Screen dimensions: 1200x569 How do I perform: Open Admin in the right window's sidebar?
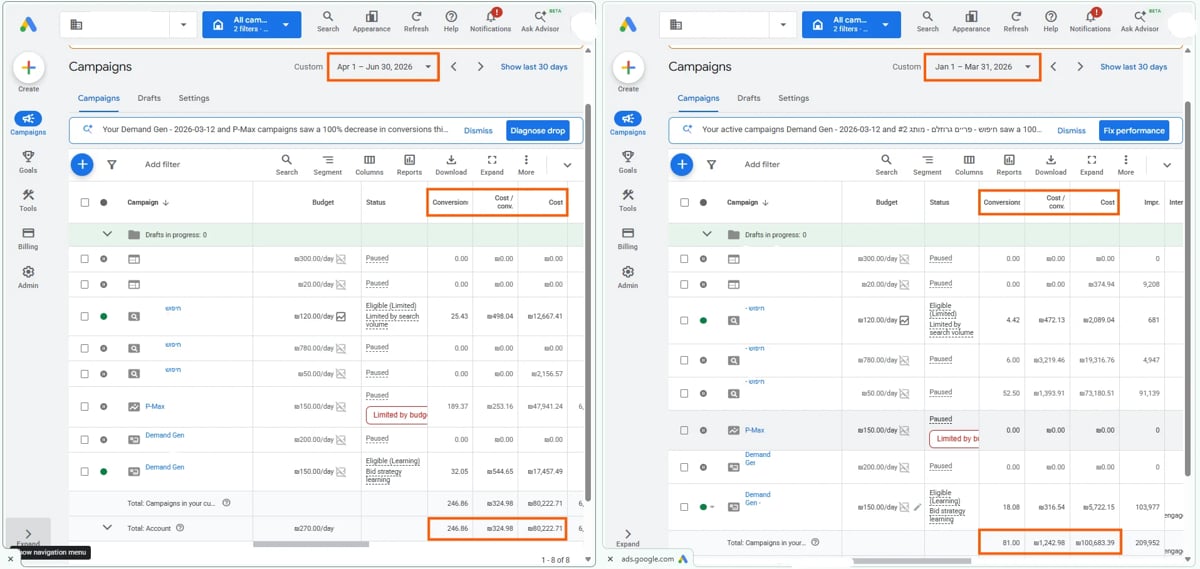627,277
